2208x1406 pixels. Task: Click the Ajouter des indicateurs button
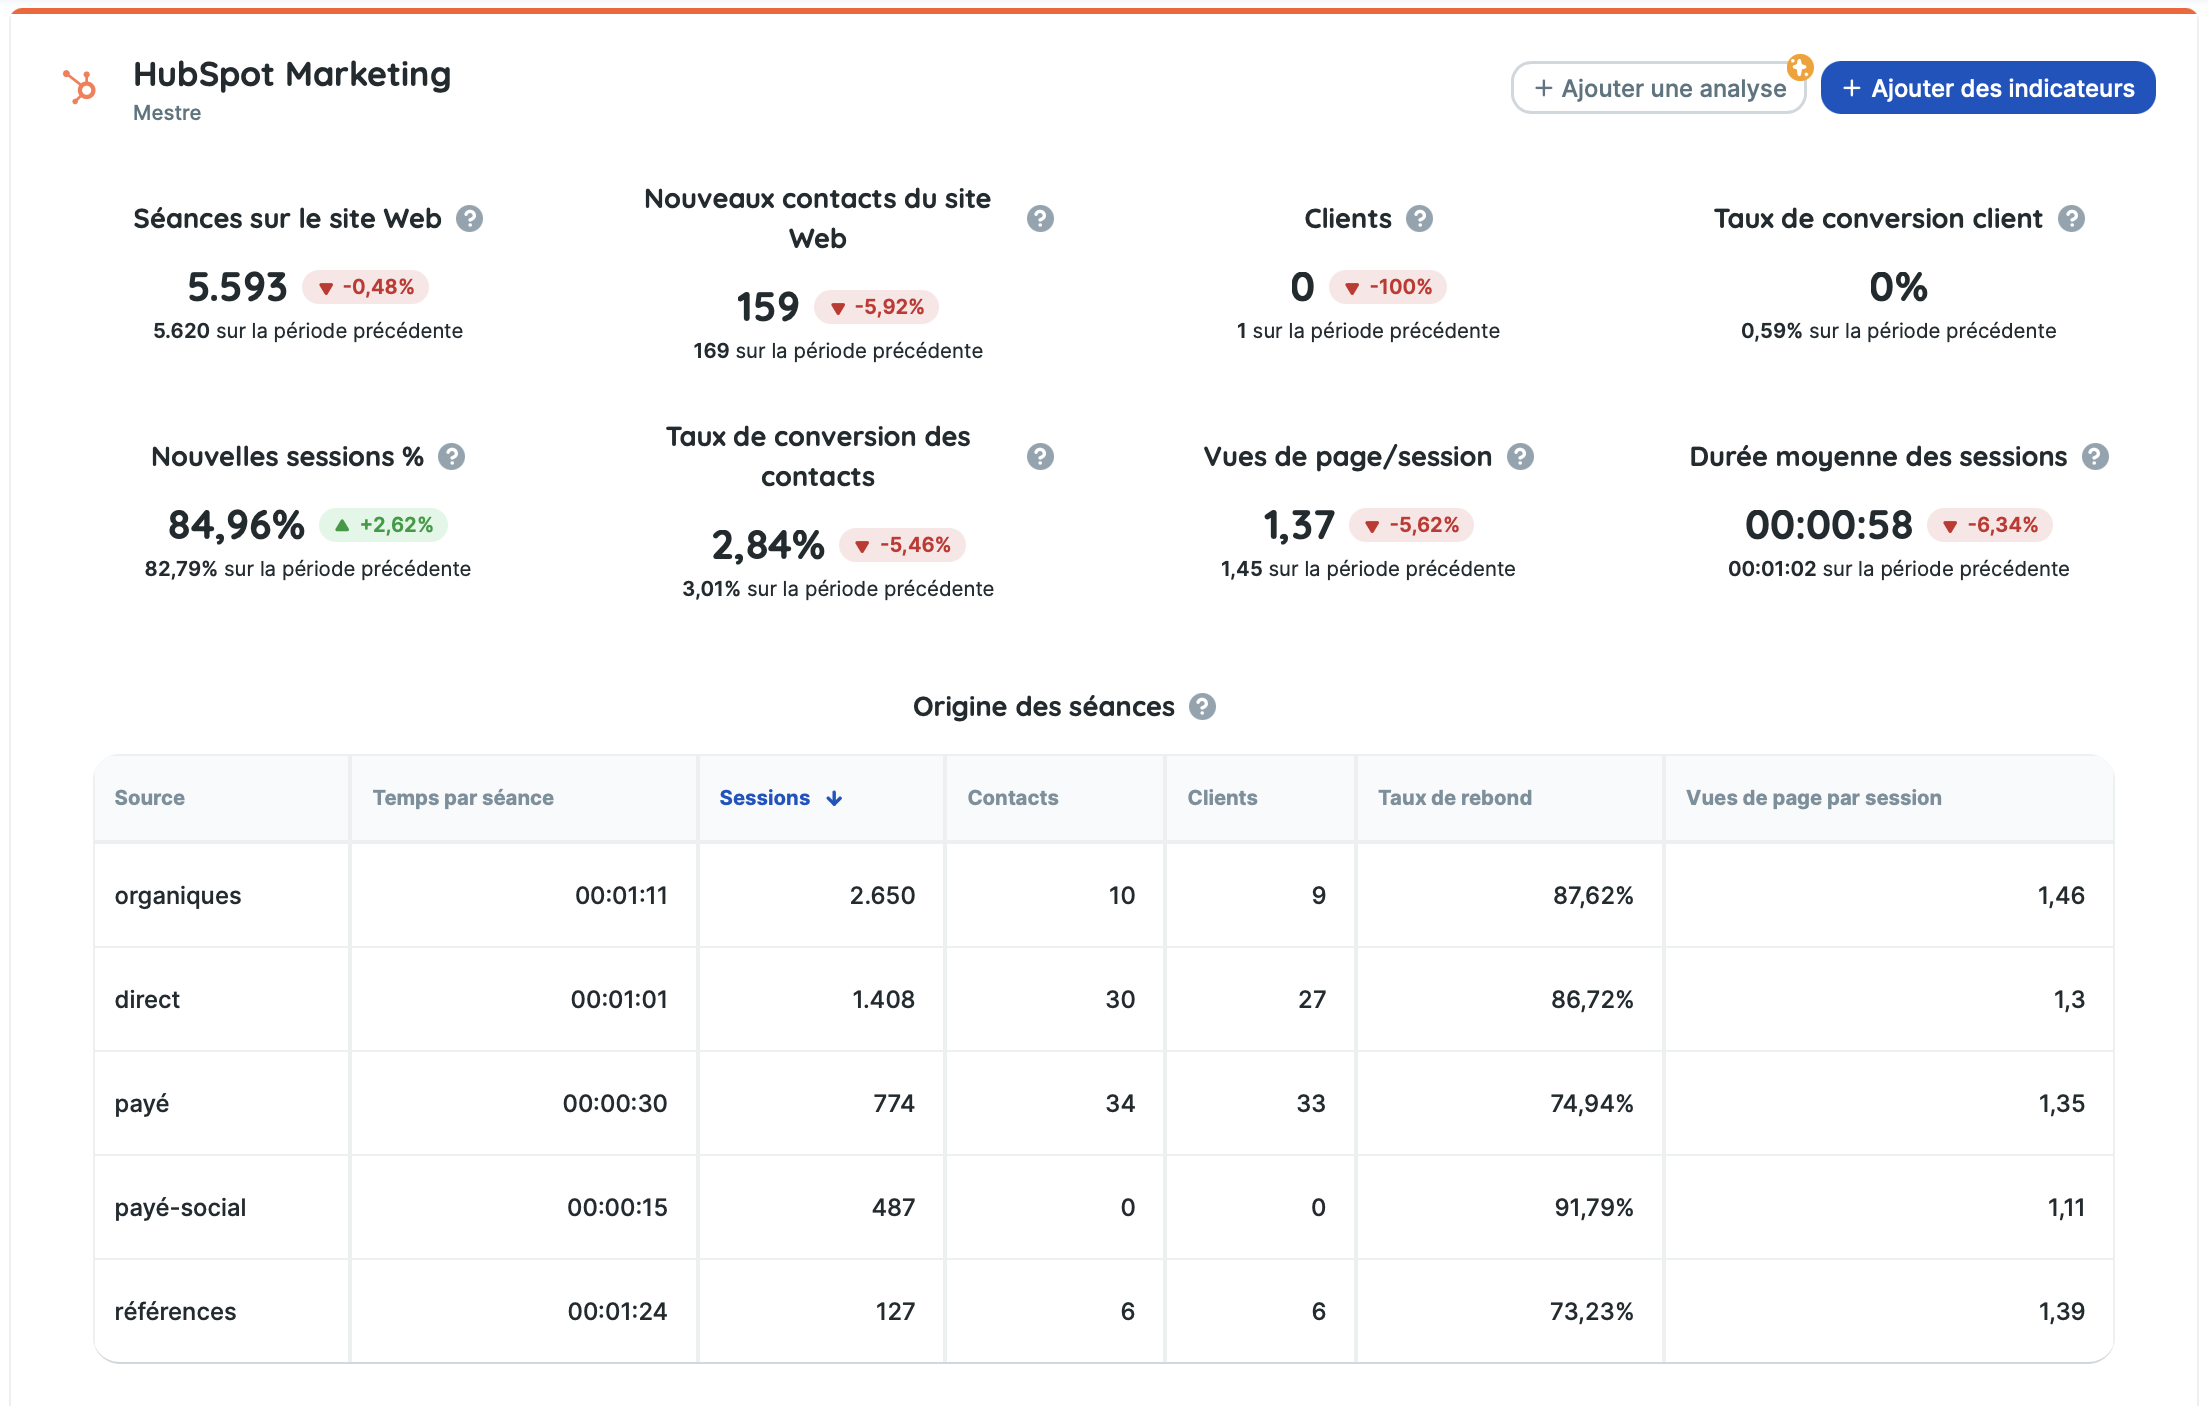click(x=1987, y=89)
